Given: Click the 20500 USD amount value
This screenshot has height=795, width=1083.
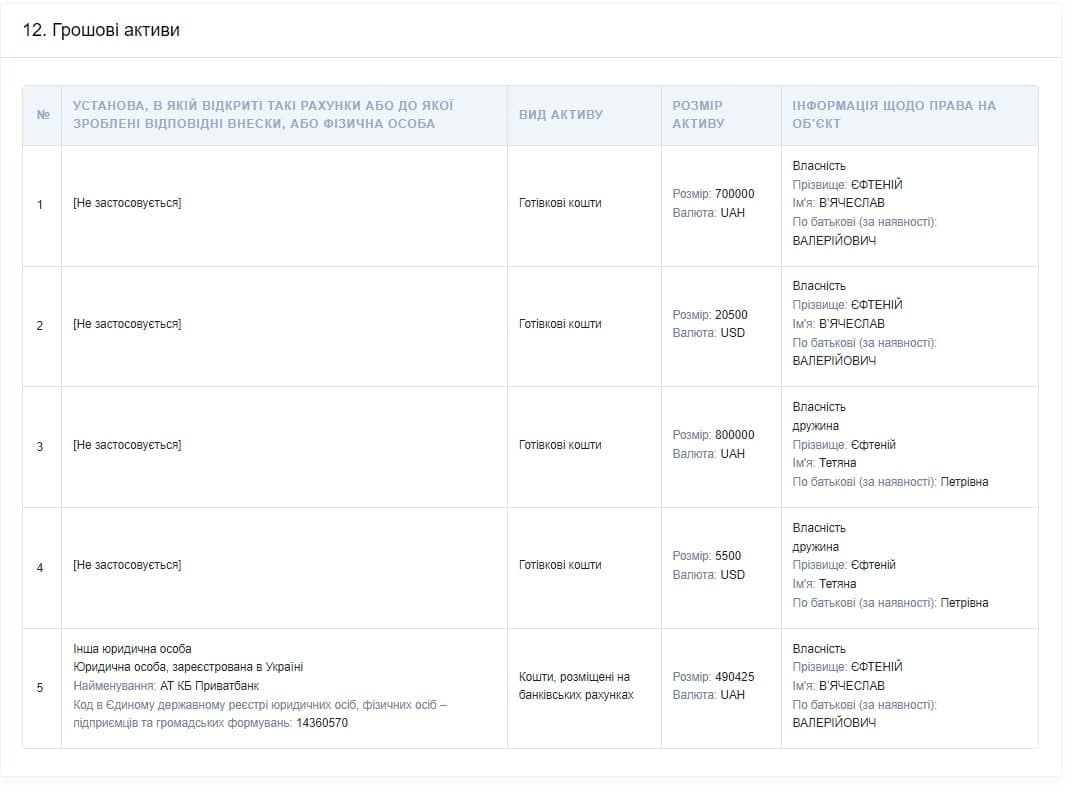Looking at the screenshot, I should (731, 315).
